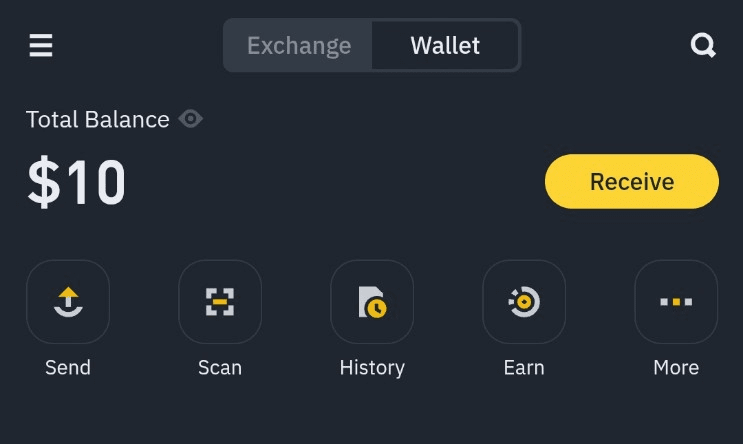Click the Scan label
This screenshot has height=444, width=743.
coord(220,367)
